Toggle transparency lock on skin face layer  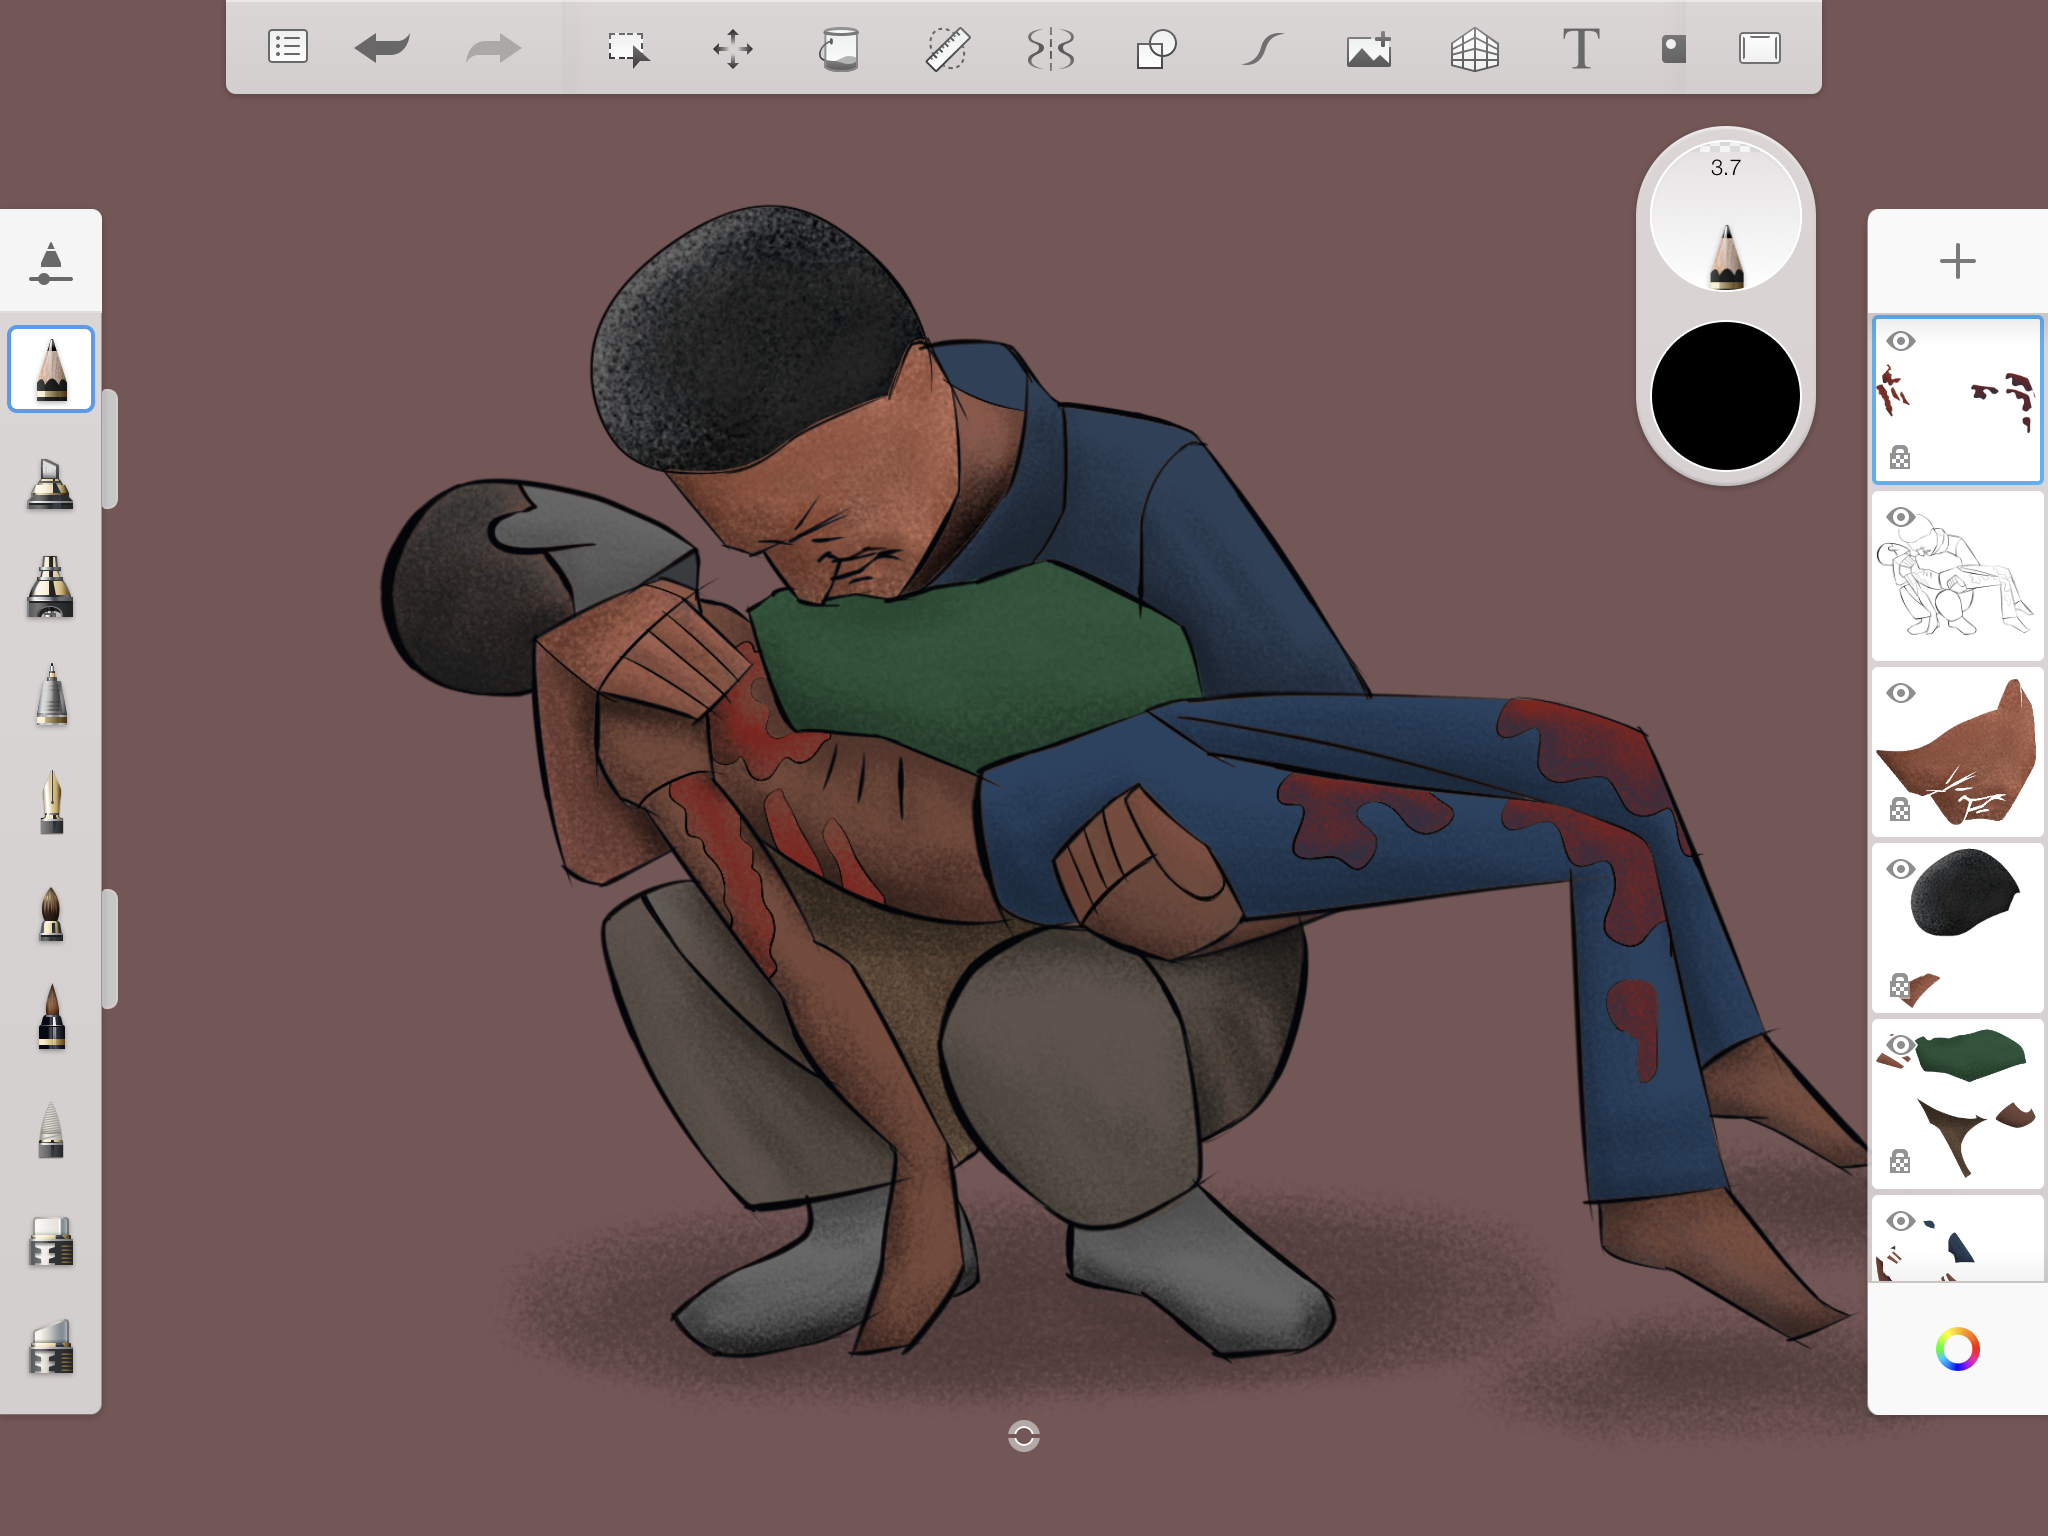tap(1900, 809)
